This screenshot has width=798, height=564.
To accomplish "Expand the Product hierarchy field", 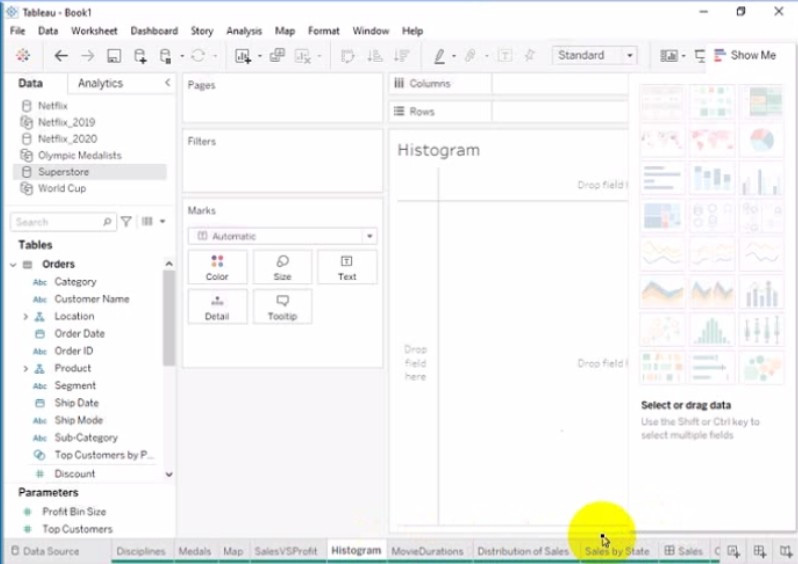I will 26,368.
